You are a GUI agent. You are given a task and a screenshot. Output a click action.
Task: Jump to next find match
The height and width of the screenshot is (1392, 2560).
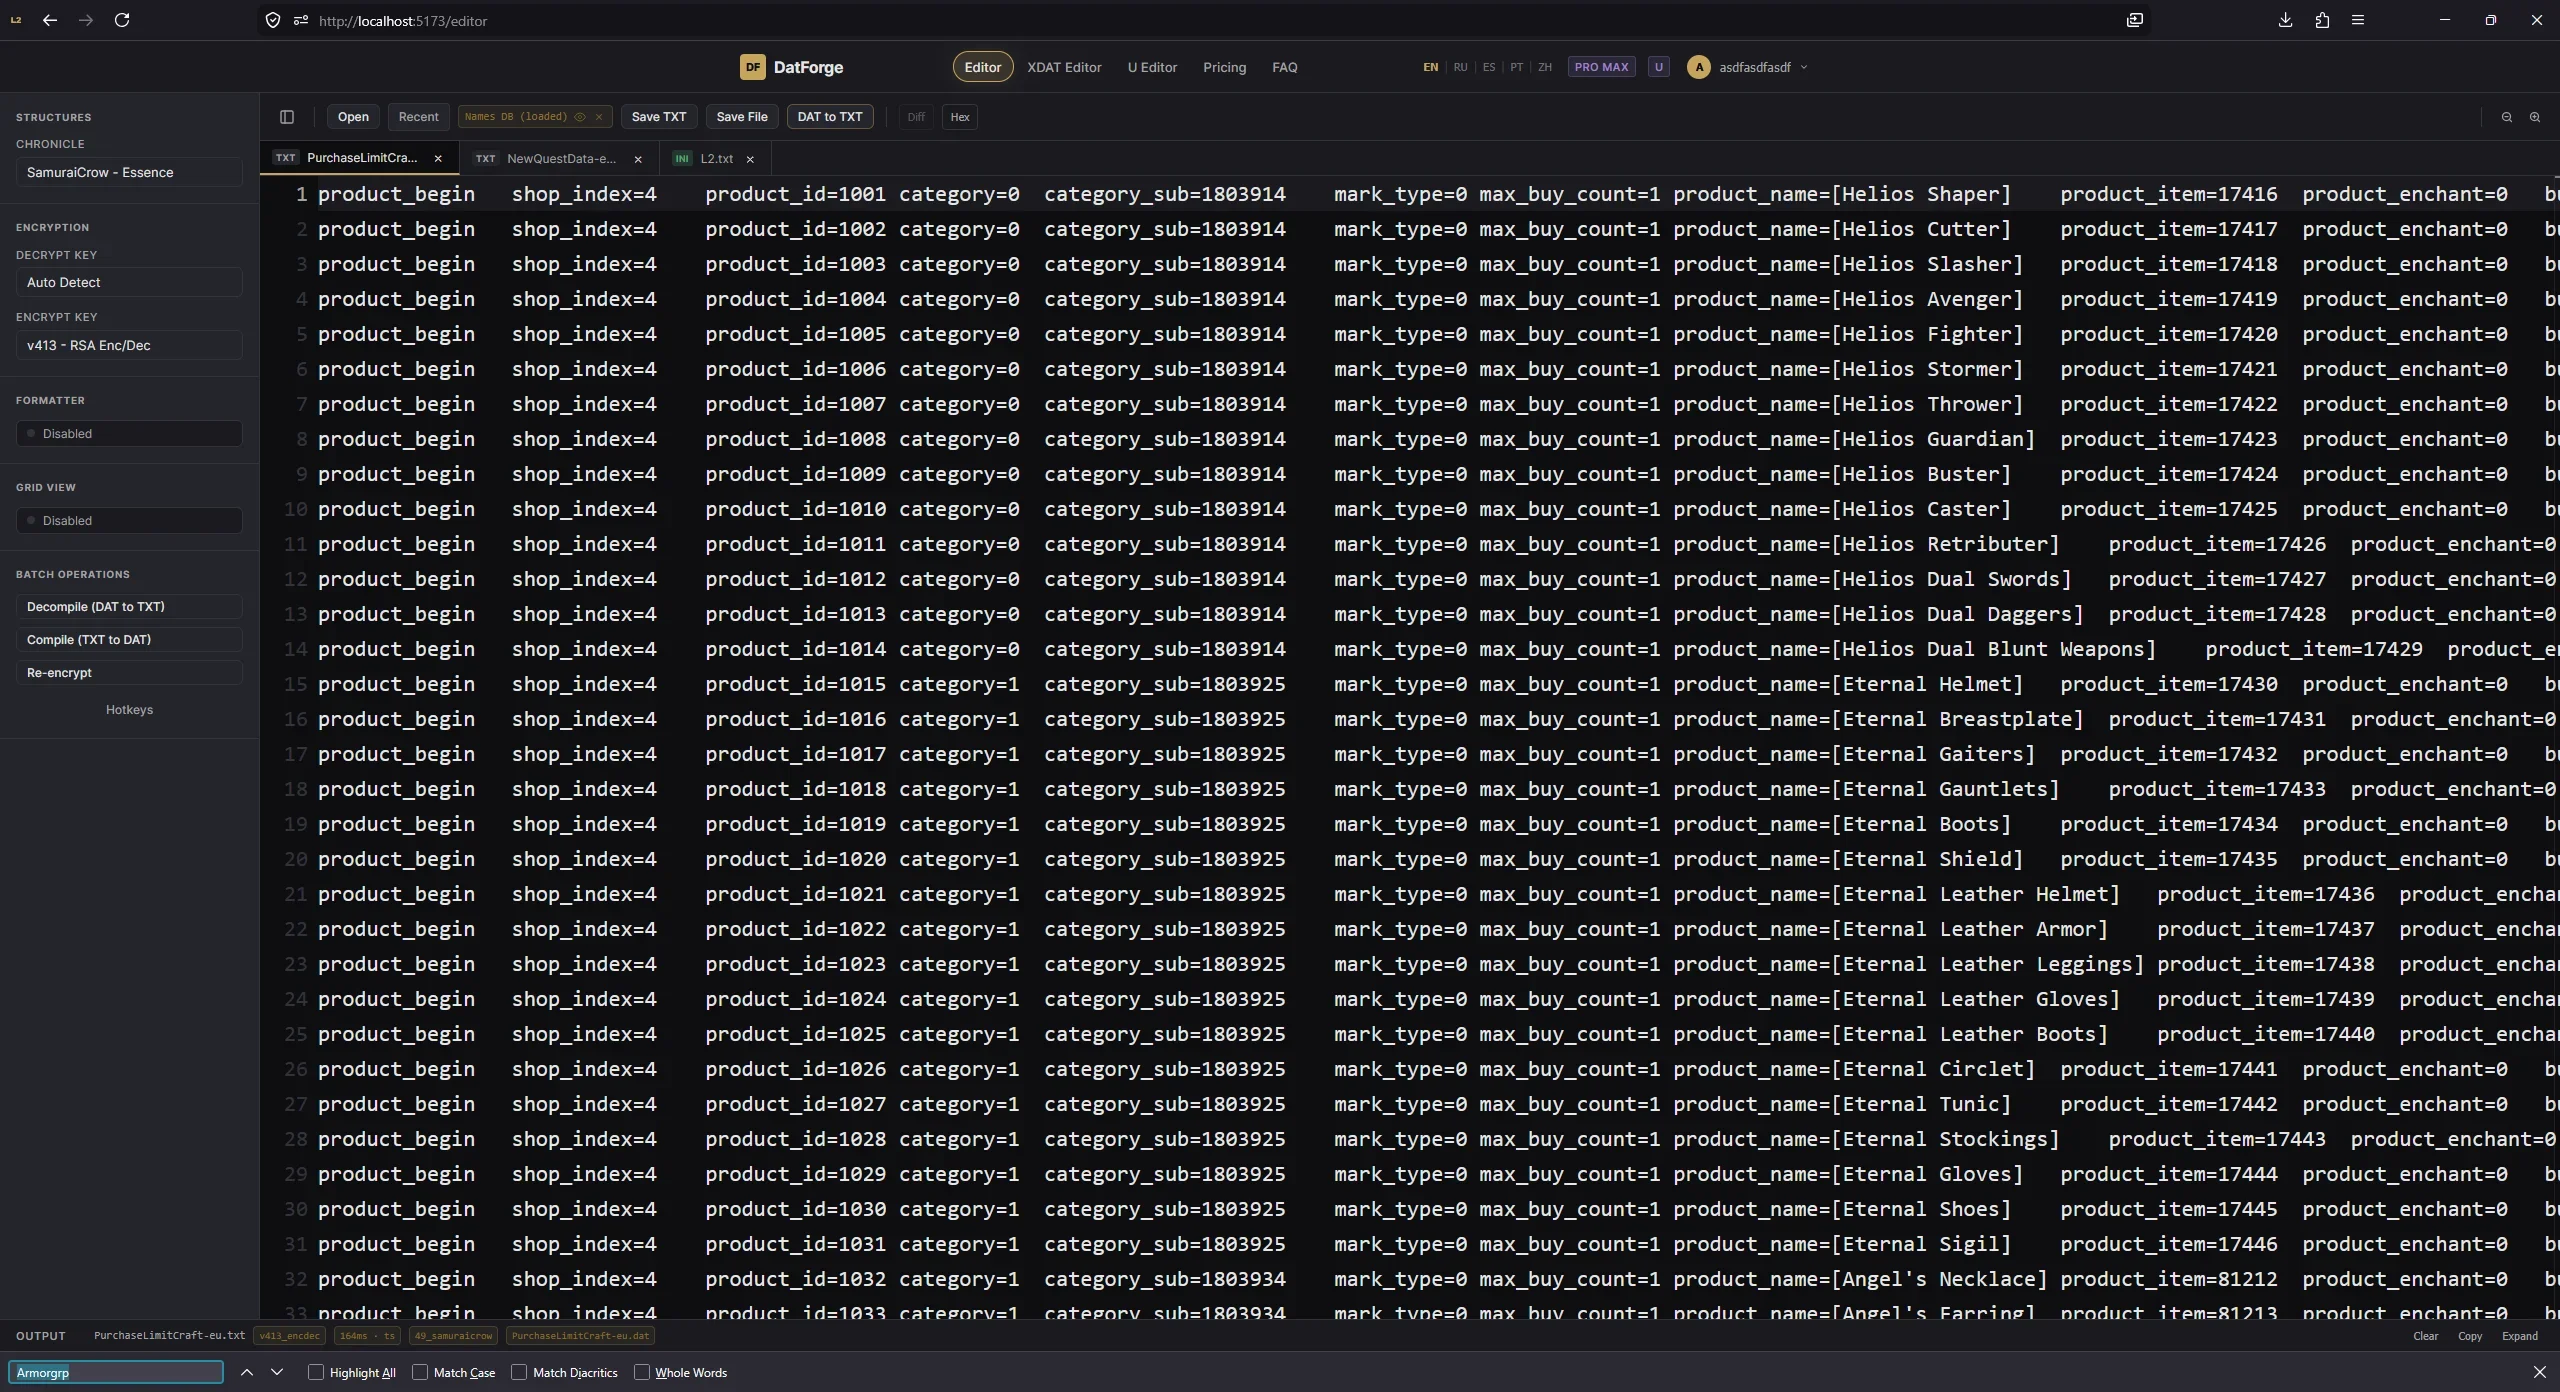pos(277,1372)
